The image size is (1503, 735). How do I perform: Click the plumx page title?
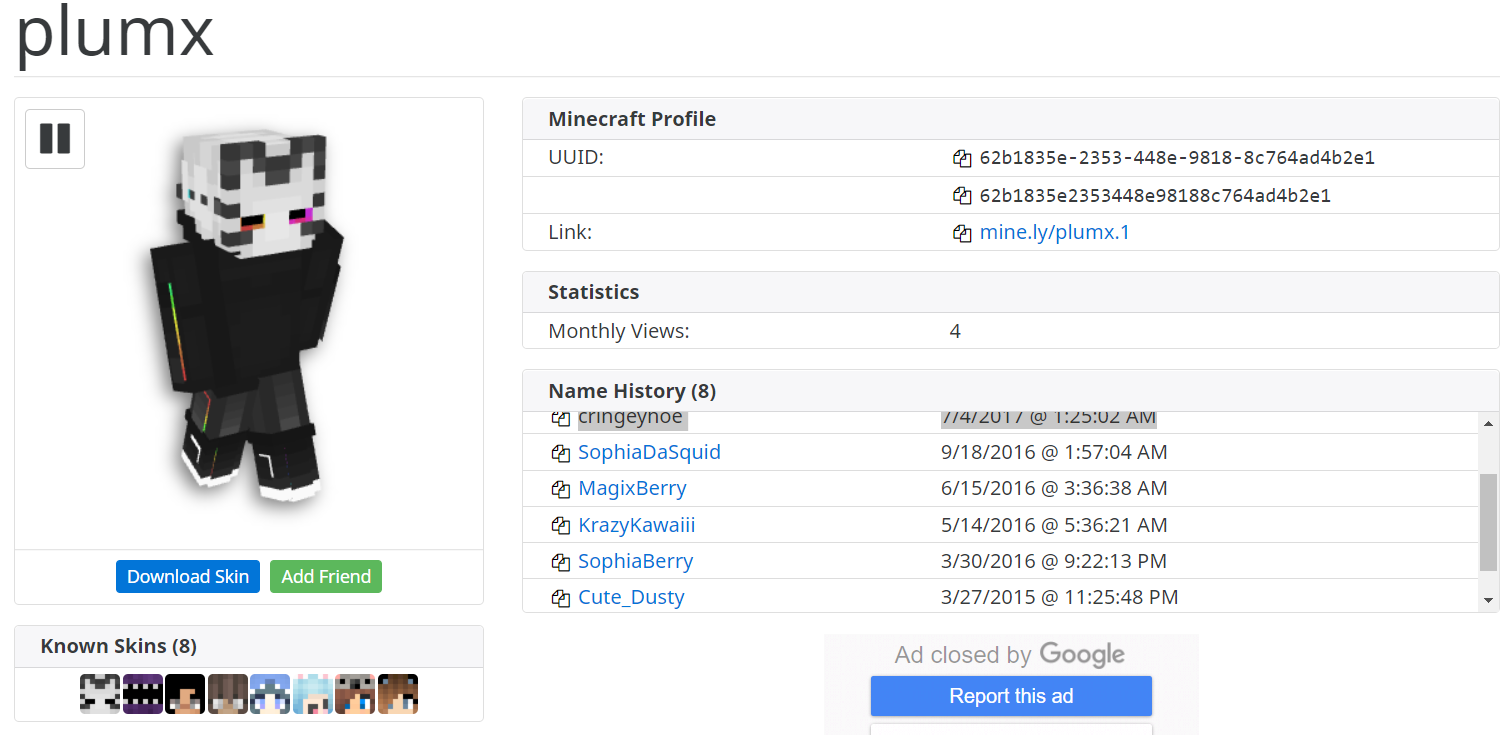point(115,32)
